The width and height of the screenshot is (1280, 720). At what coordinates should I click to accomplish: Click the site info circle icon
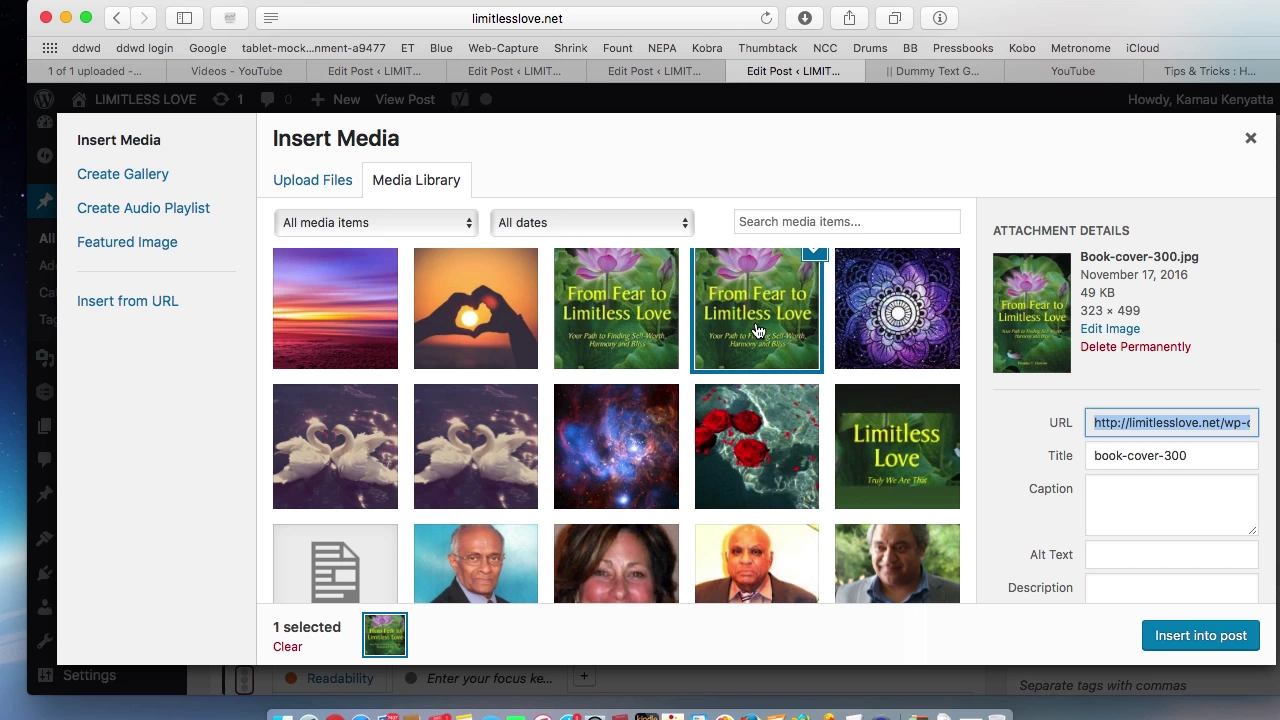point(940,18)
